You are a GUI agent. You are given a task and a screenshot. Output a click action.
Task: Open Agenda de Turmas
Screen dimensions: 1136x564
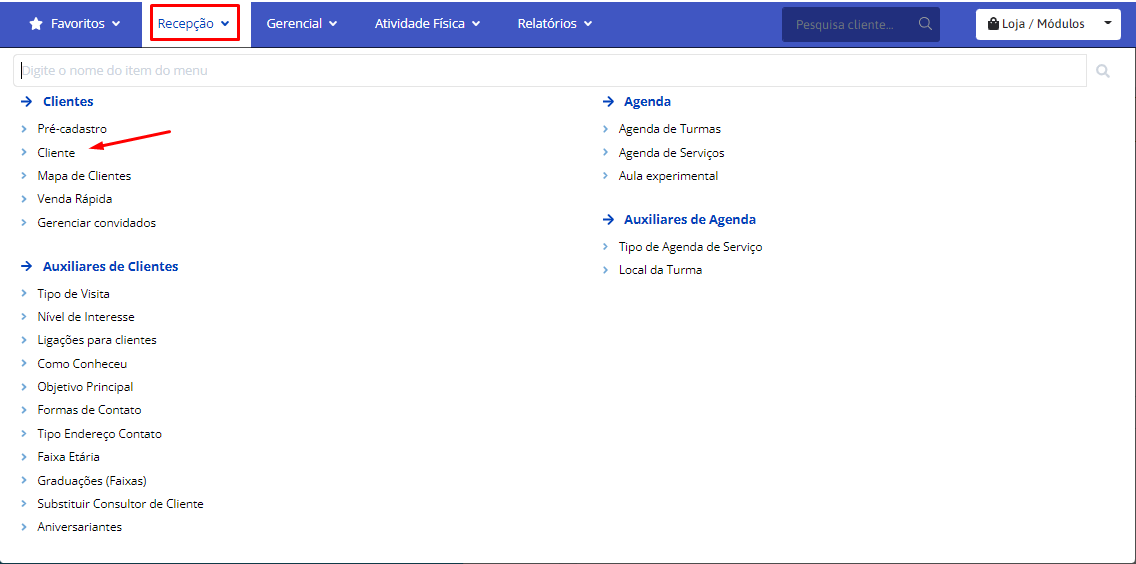669,129
